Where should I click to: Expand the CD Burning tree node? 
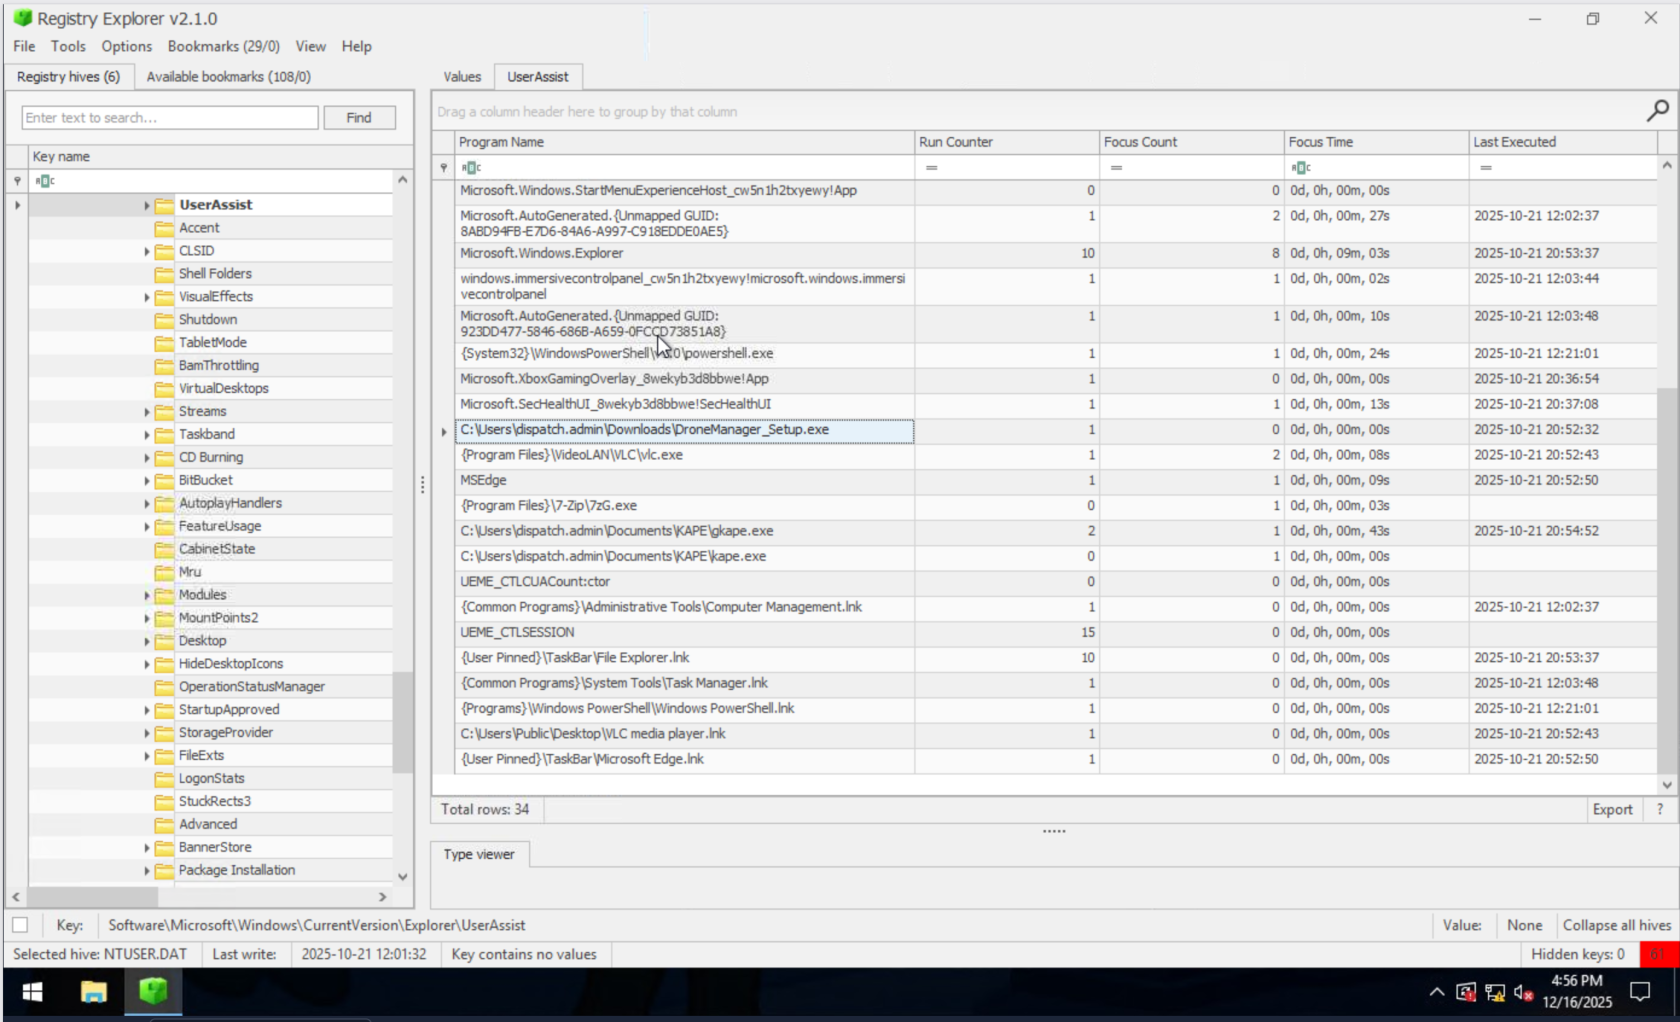pyautogui.click(x=146, y=458)
